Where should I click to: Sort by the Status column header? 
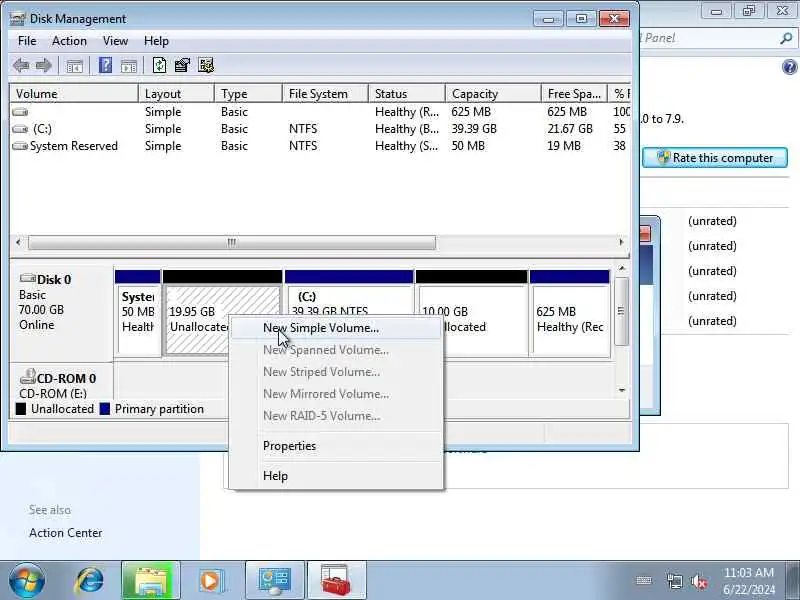click(x=407, y=94)
